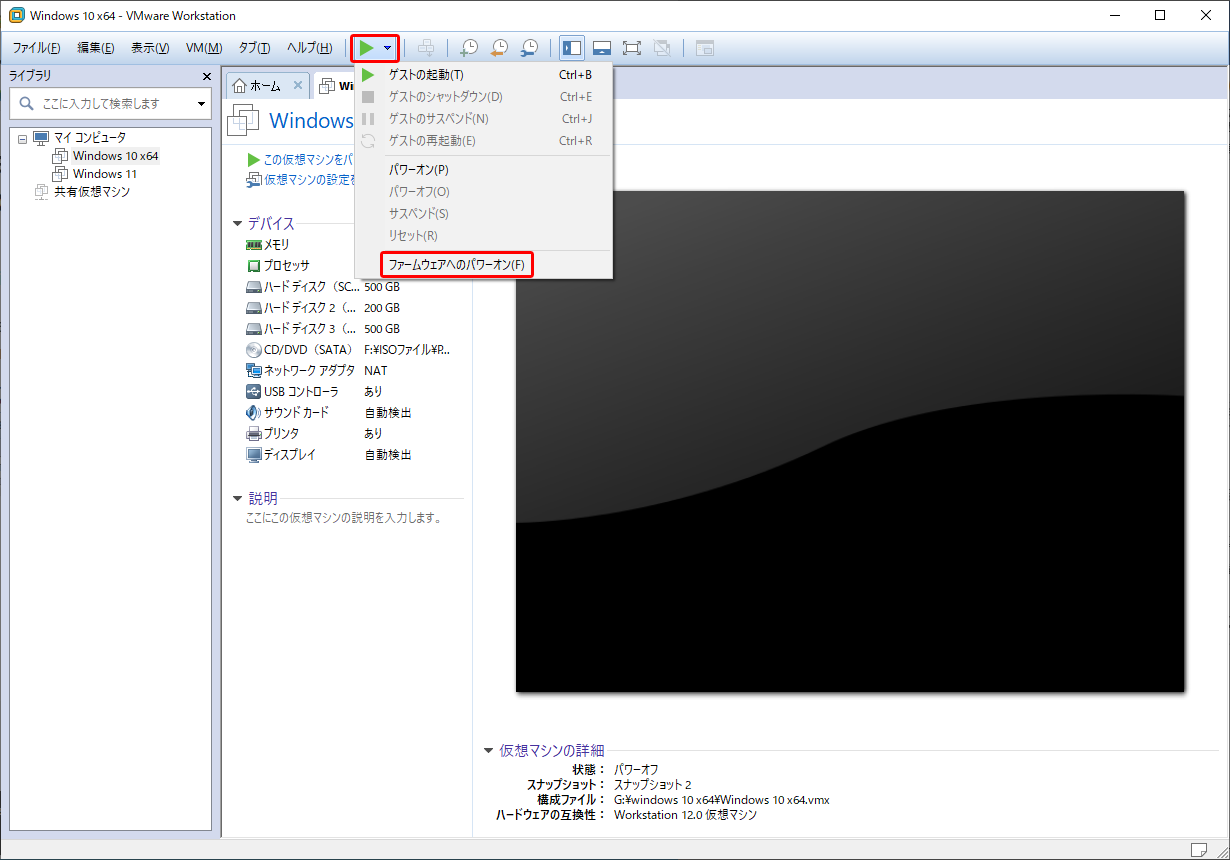Collapse the デバイス section
1230x860 pixels.
(237, 224)
